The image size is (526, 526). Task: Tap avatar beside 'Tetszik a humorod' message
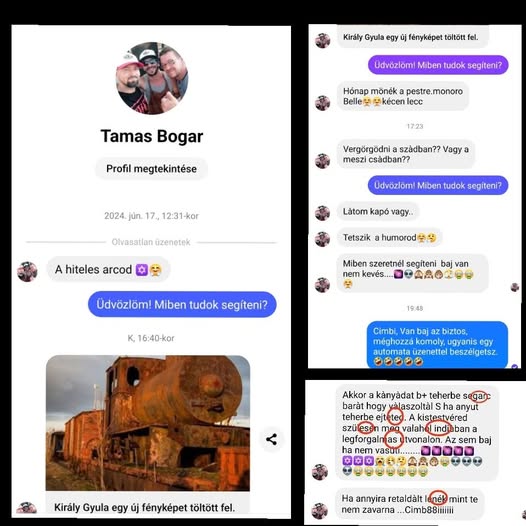(322, 239)
